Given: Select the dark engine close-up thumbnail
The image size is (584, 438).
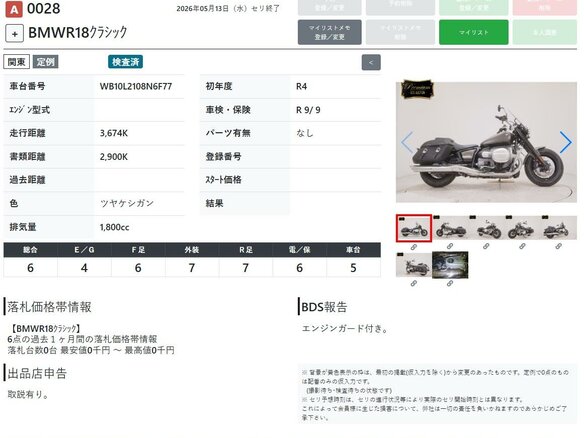Looking at the screenshot, I should [x=450, y=265].
